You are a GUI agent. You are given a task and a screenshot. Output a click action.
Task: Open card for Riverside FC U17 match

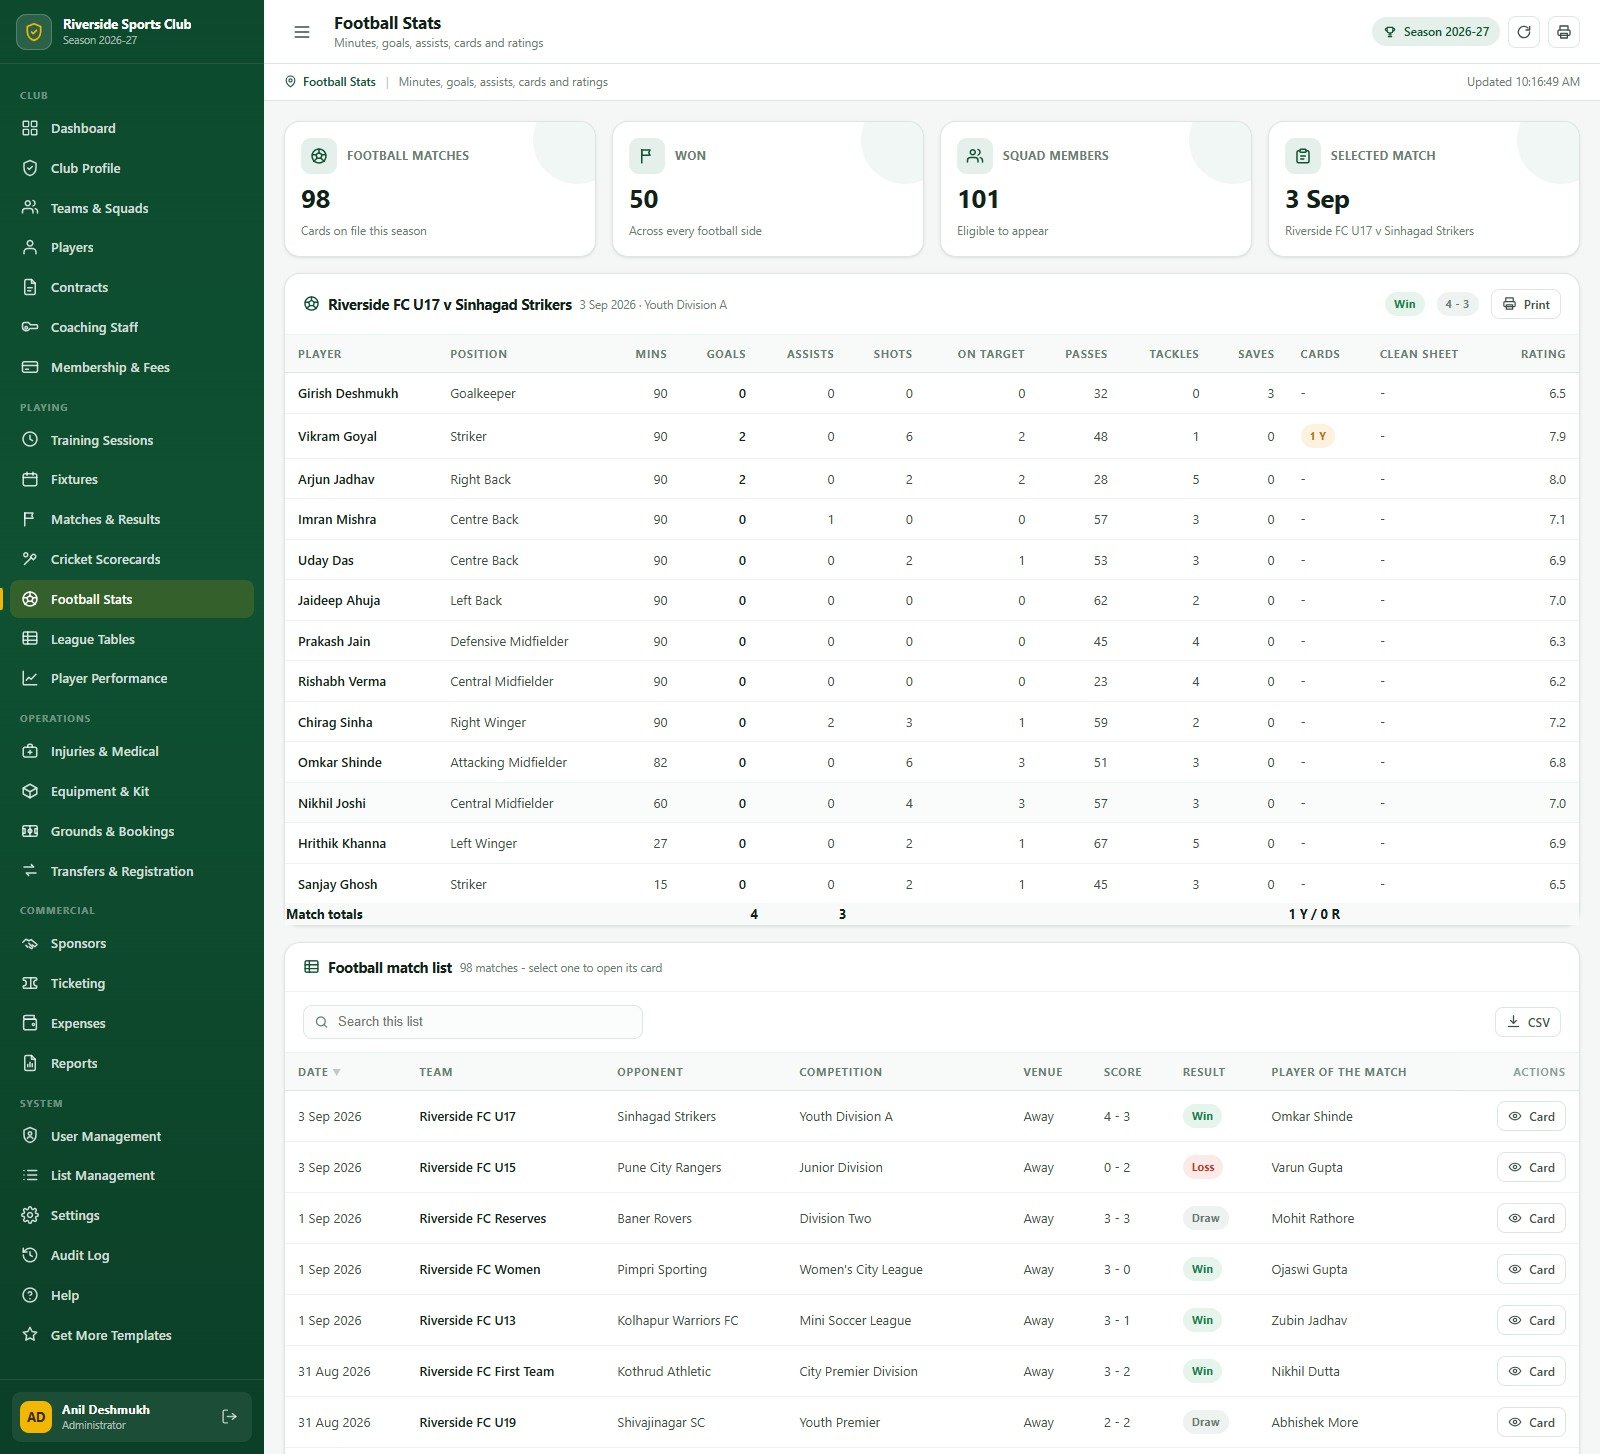pos(1530,1117)
